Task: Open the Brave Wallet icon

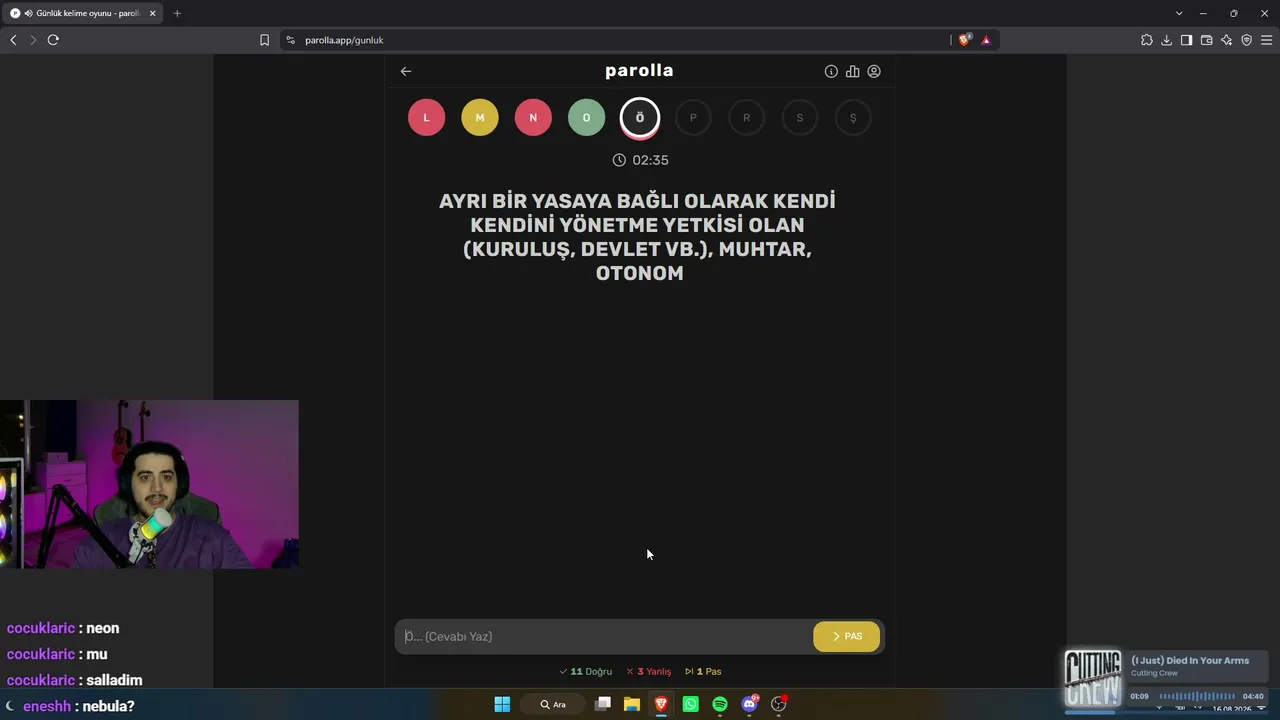Action: (x=1206, y=40)
